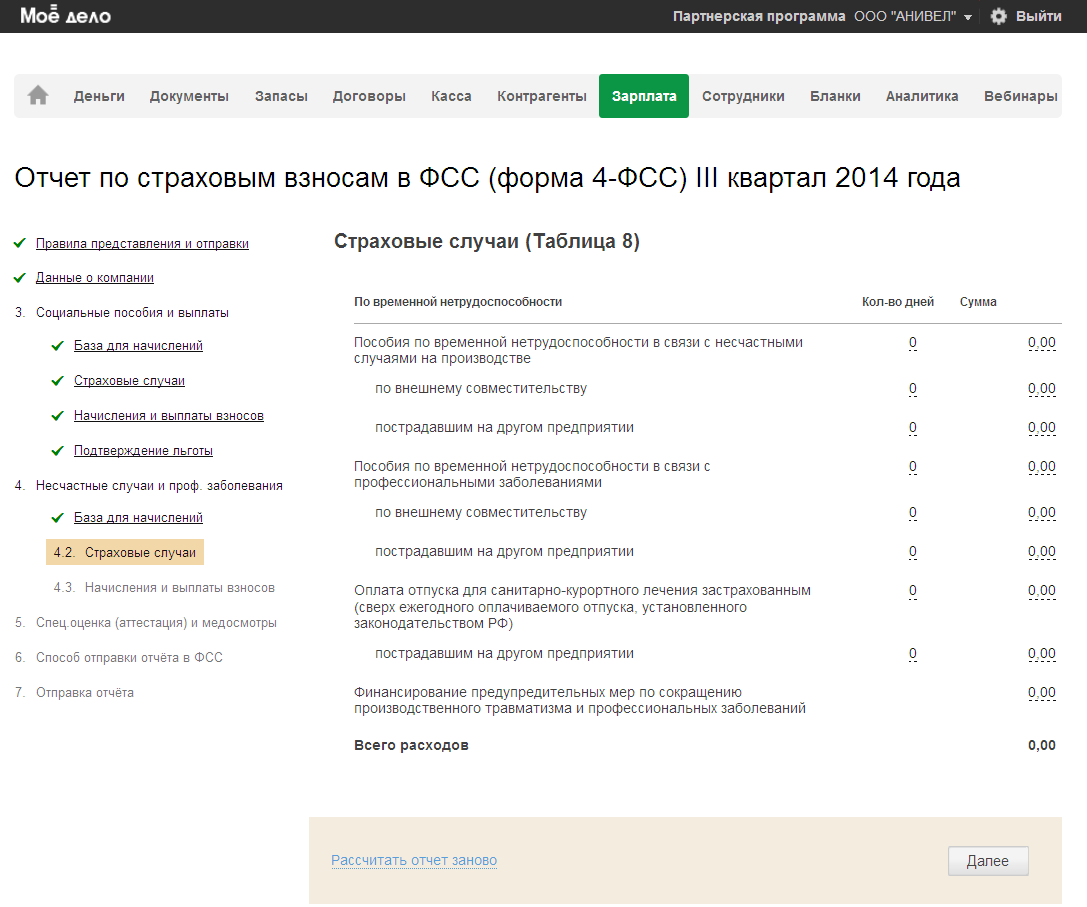1087x907 pixels.
Task: Click the gear settings icon
Action: 998,16
